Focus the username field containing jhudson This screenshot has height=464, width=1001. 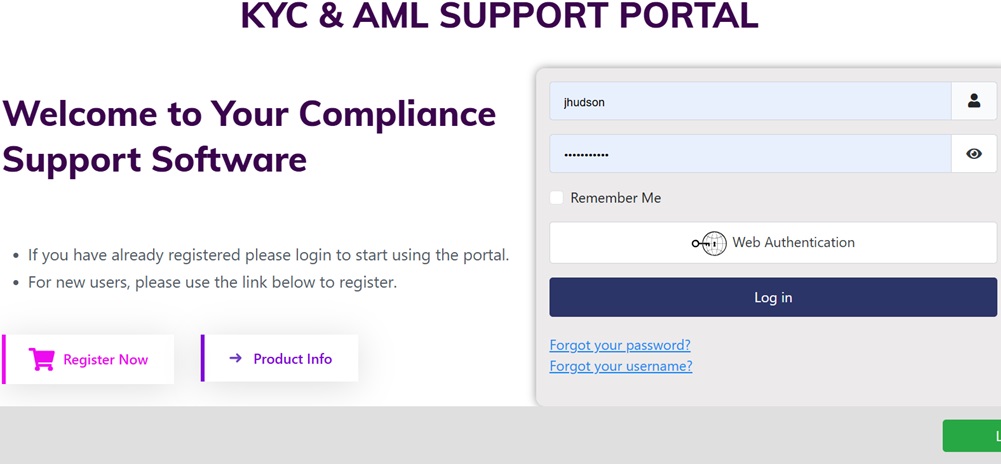point(750,101)
